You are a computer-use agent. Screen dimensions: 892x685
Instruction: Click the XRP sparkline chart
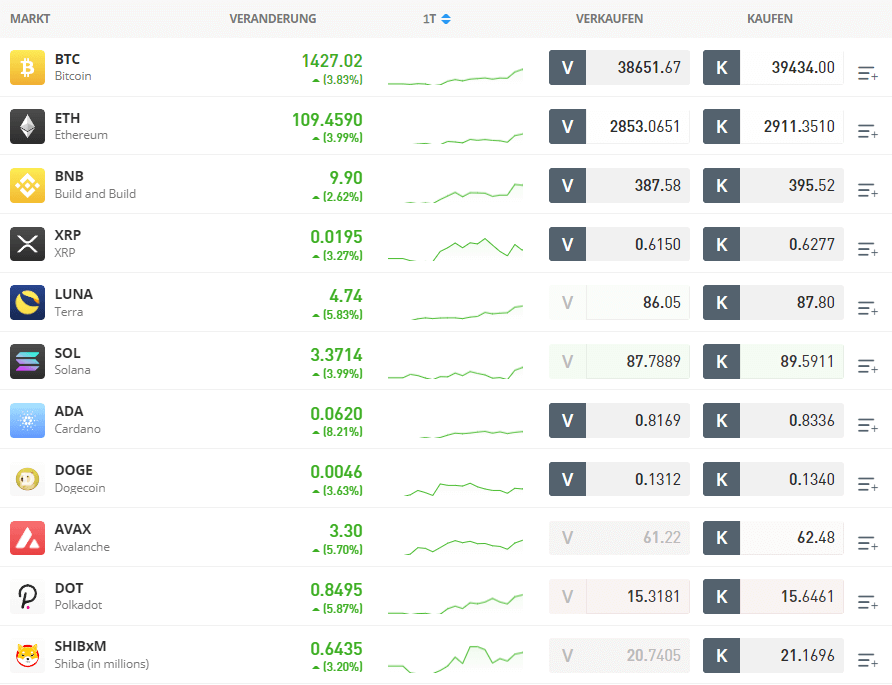[455, 249]
